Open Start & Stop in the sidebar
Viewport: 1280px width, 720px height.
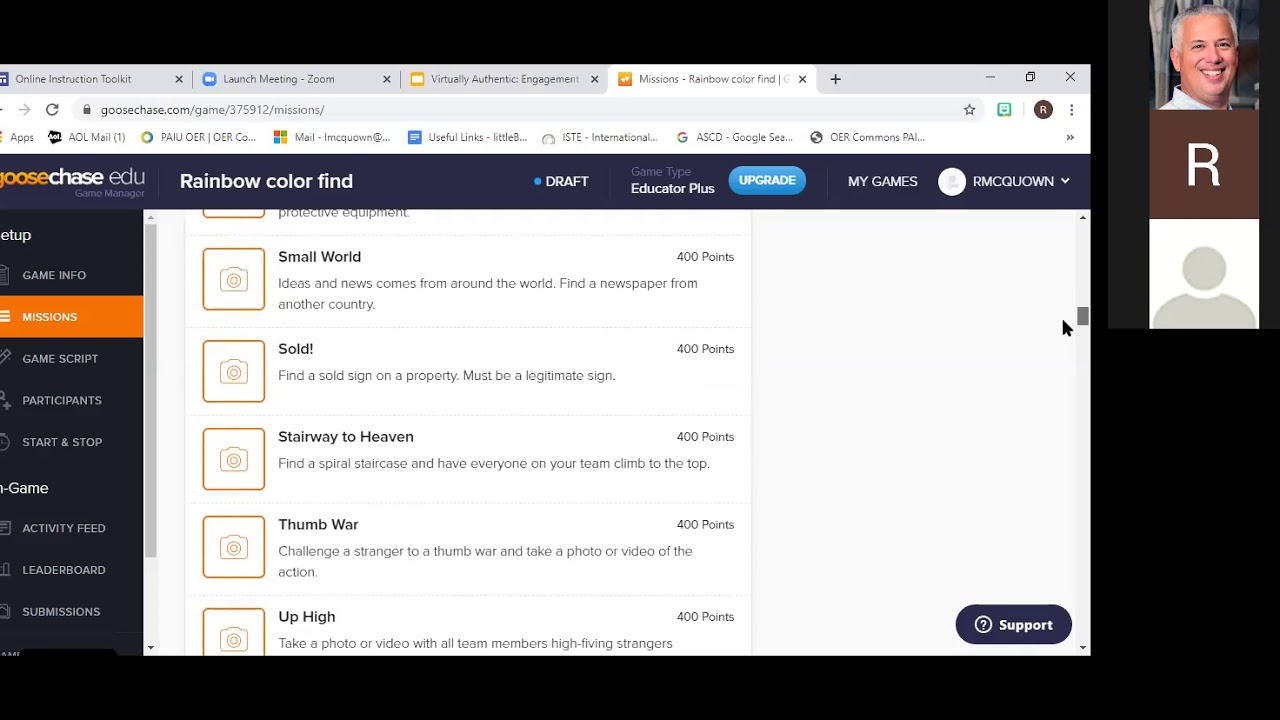(62, 442)
